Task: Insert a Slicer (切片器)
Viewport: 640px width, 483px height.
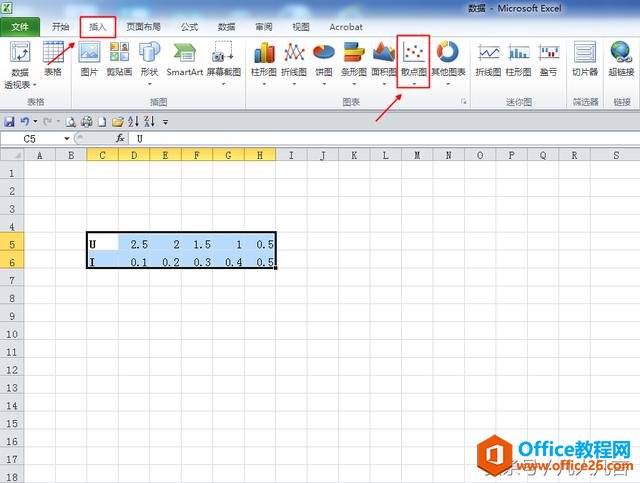Action: click(584, 59)
